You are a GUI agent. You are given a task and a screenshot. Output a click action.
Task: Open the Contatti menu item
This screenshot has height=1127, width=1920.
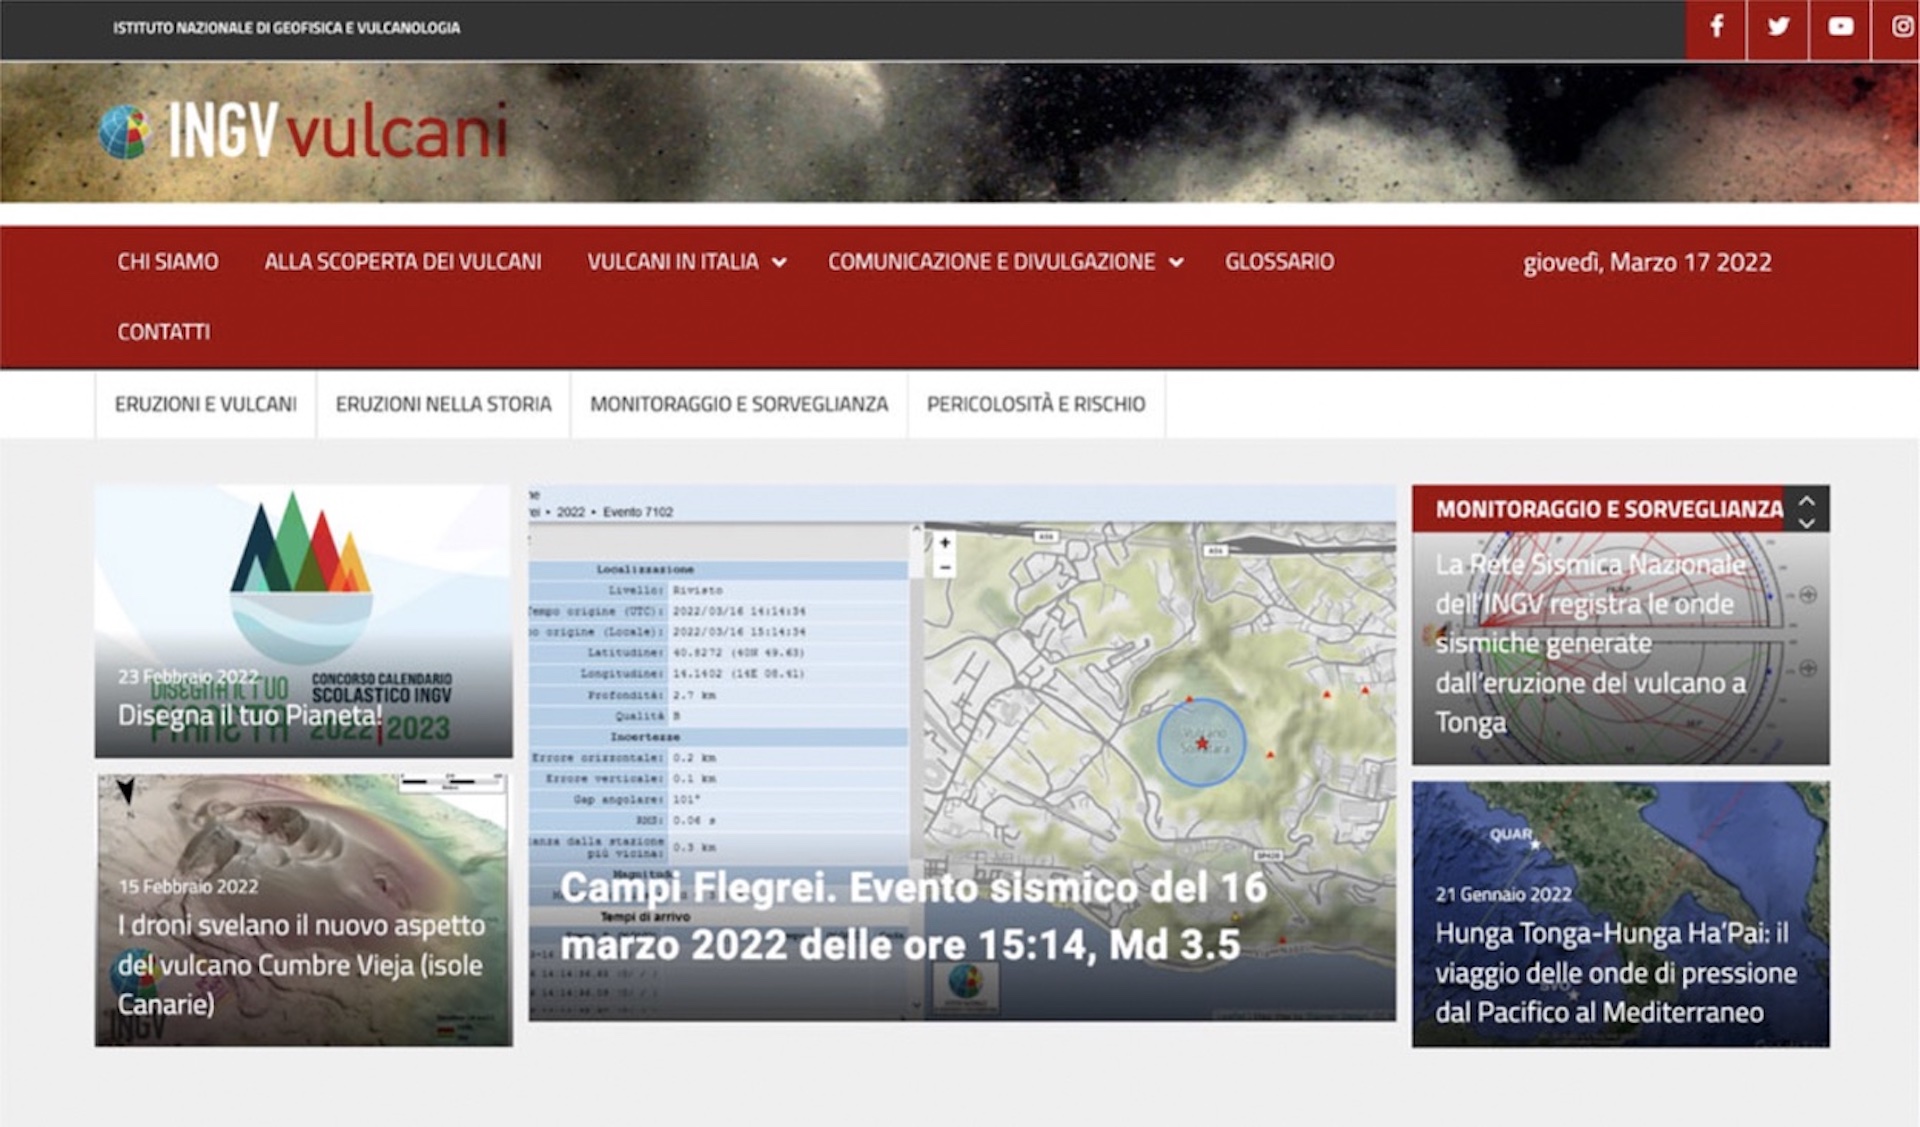(x=164, y=332)
